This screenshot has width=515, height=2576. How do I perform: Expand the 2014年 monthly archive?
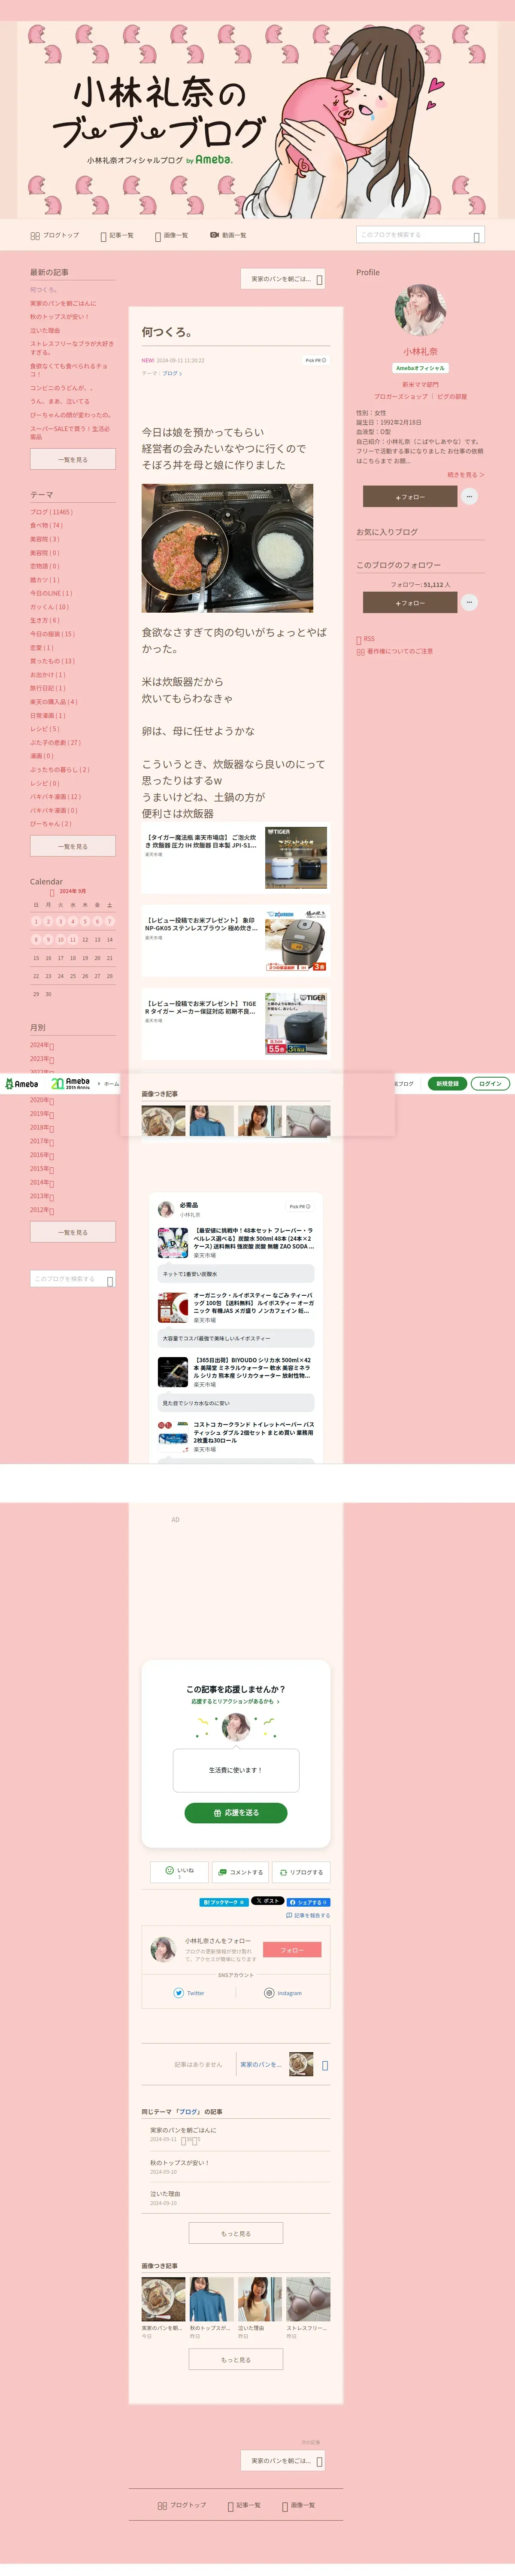coord(42,1182)
